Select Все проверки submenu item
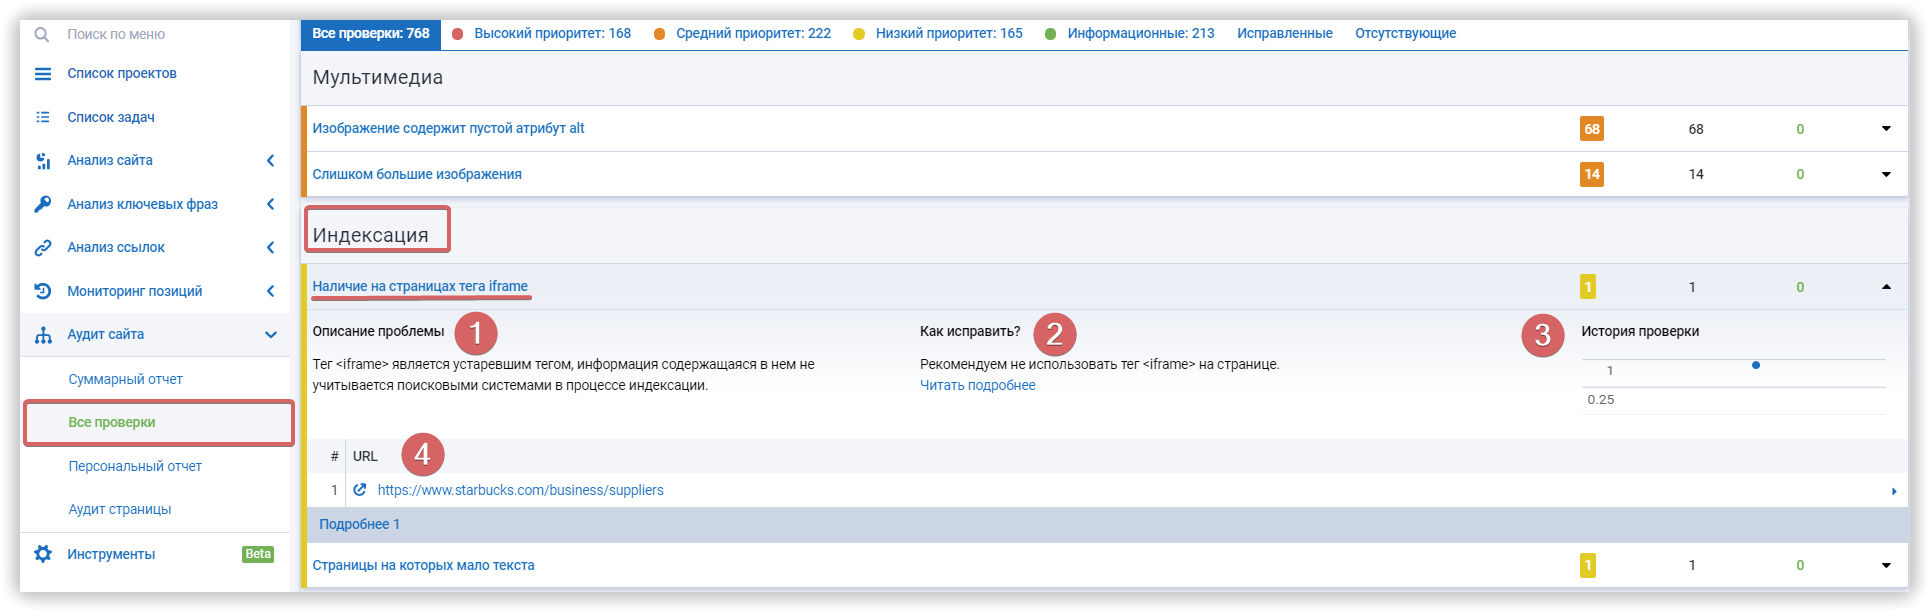 112,422
